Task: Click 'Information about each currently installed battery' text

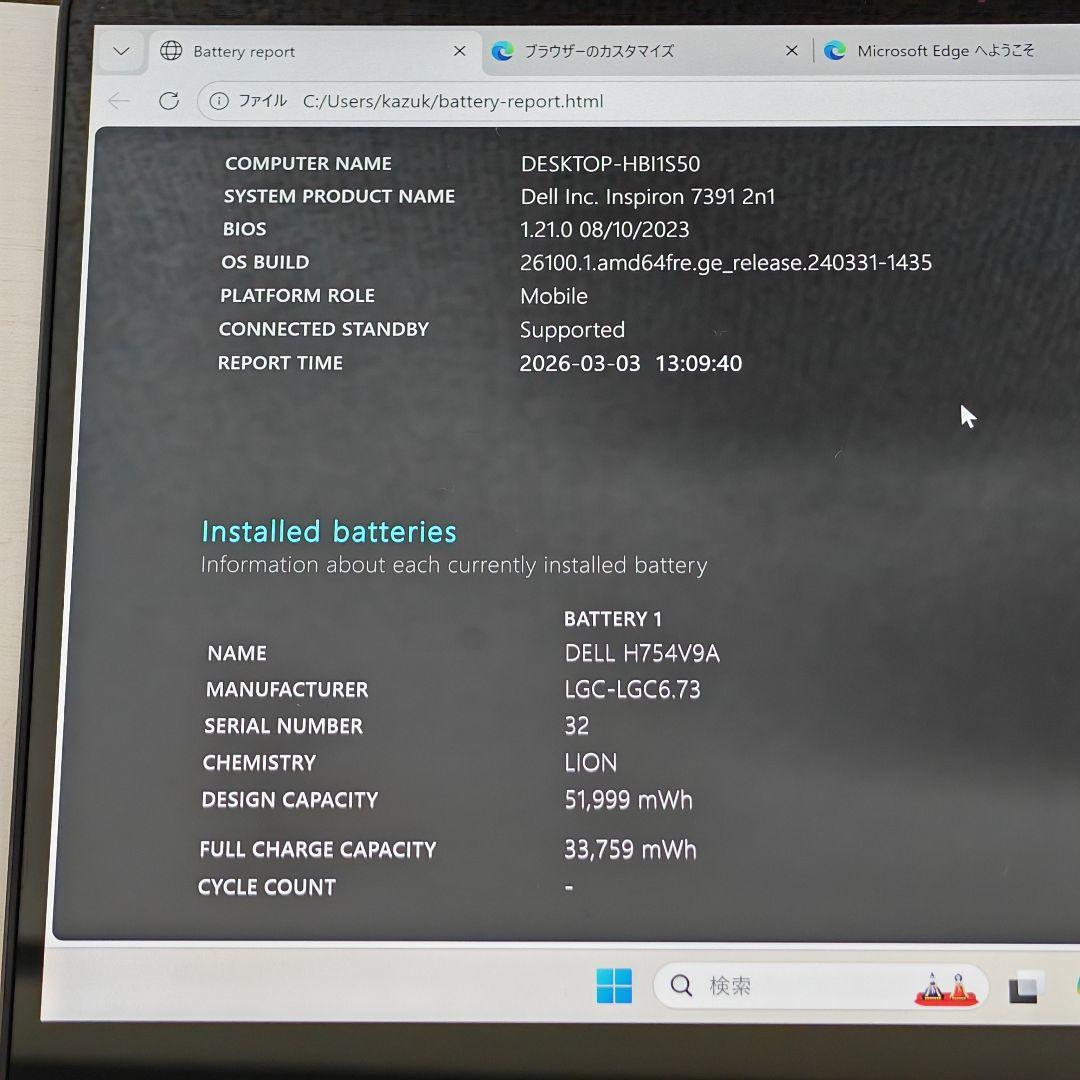Action: pyautogui.click(x=454, y=565)
